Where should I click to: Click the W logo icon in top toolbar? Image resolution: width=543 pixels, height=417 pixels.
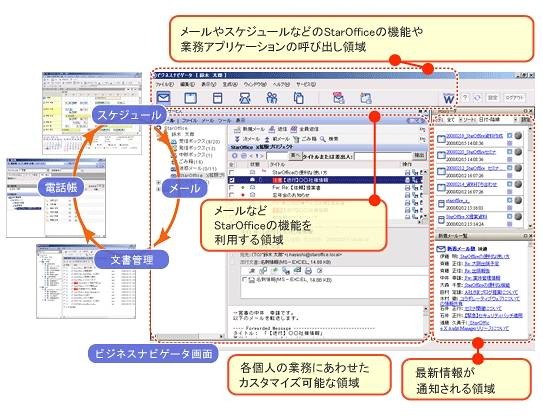448,99
